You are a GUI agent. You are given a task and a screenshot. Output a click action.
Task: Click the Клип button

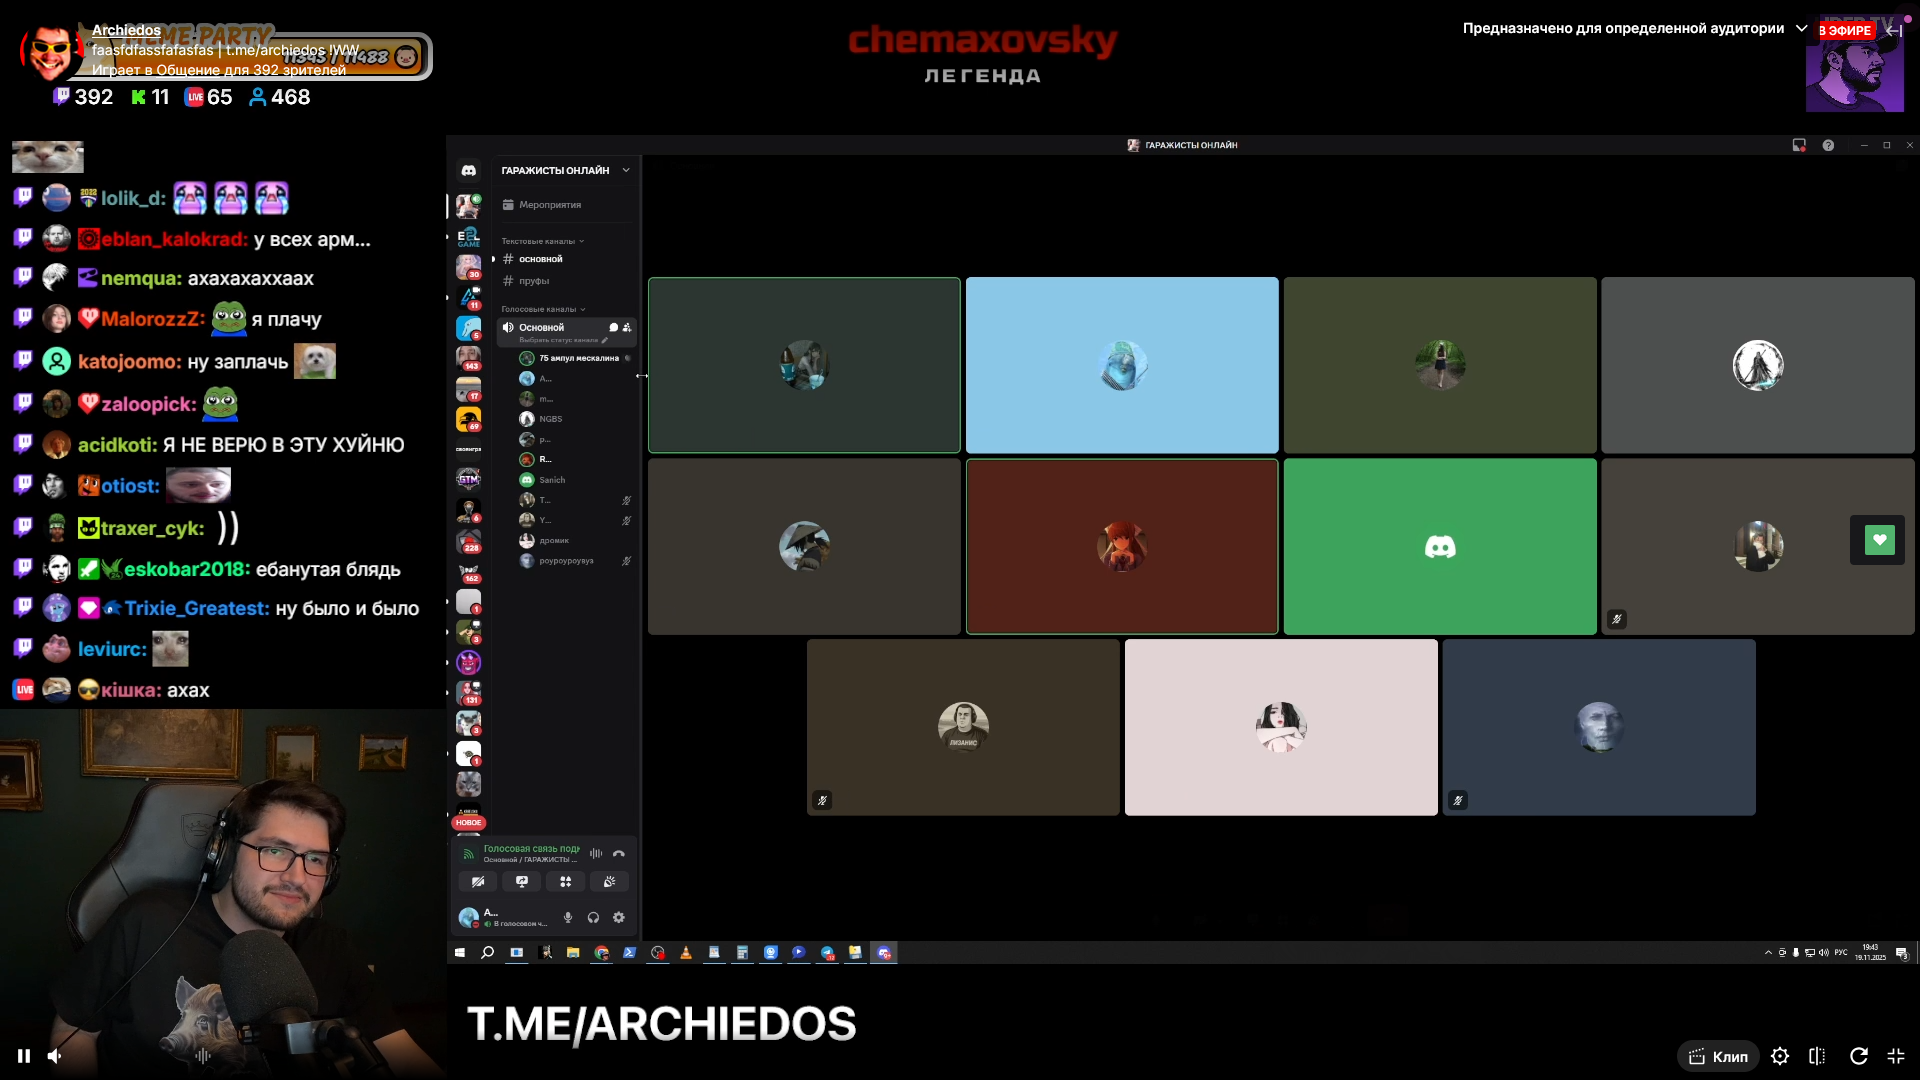coord(1718,1057)
